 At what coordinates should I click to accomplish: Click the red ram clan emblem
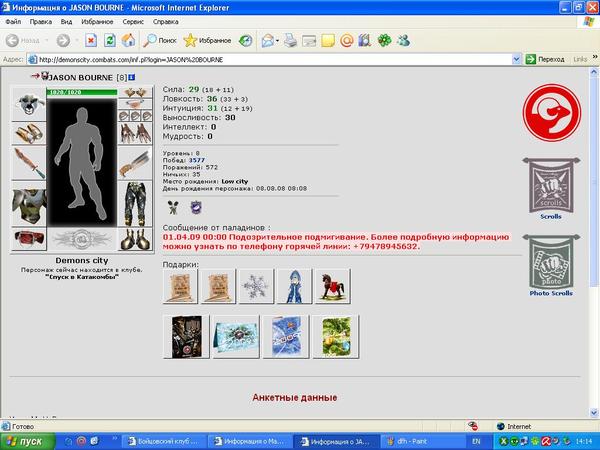552,113
